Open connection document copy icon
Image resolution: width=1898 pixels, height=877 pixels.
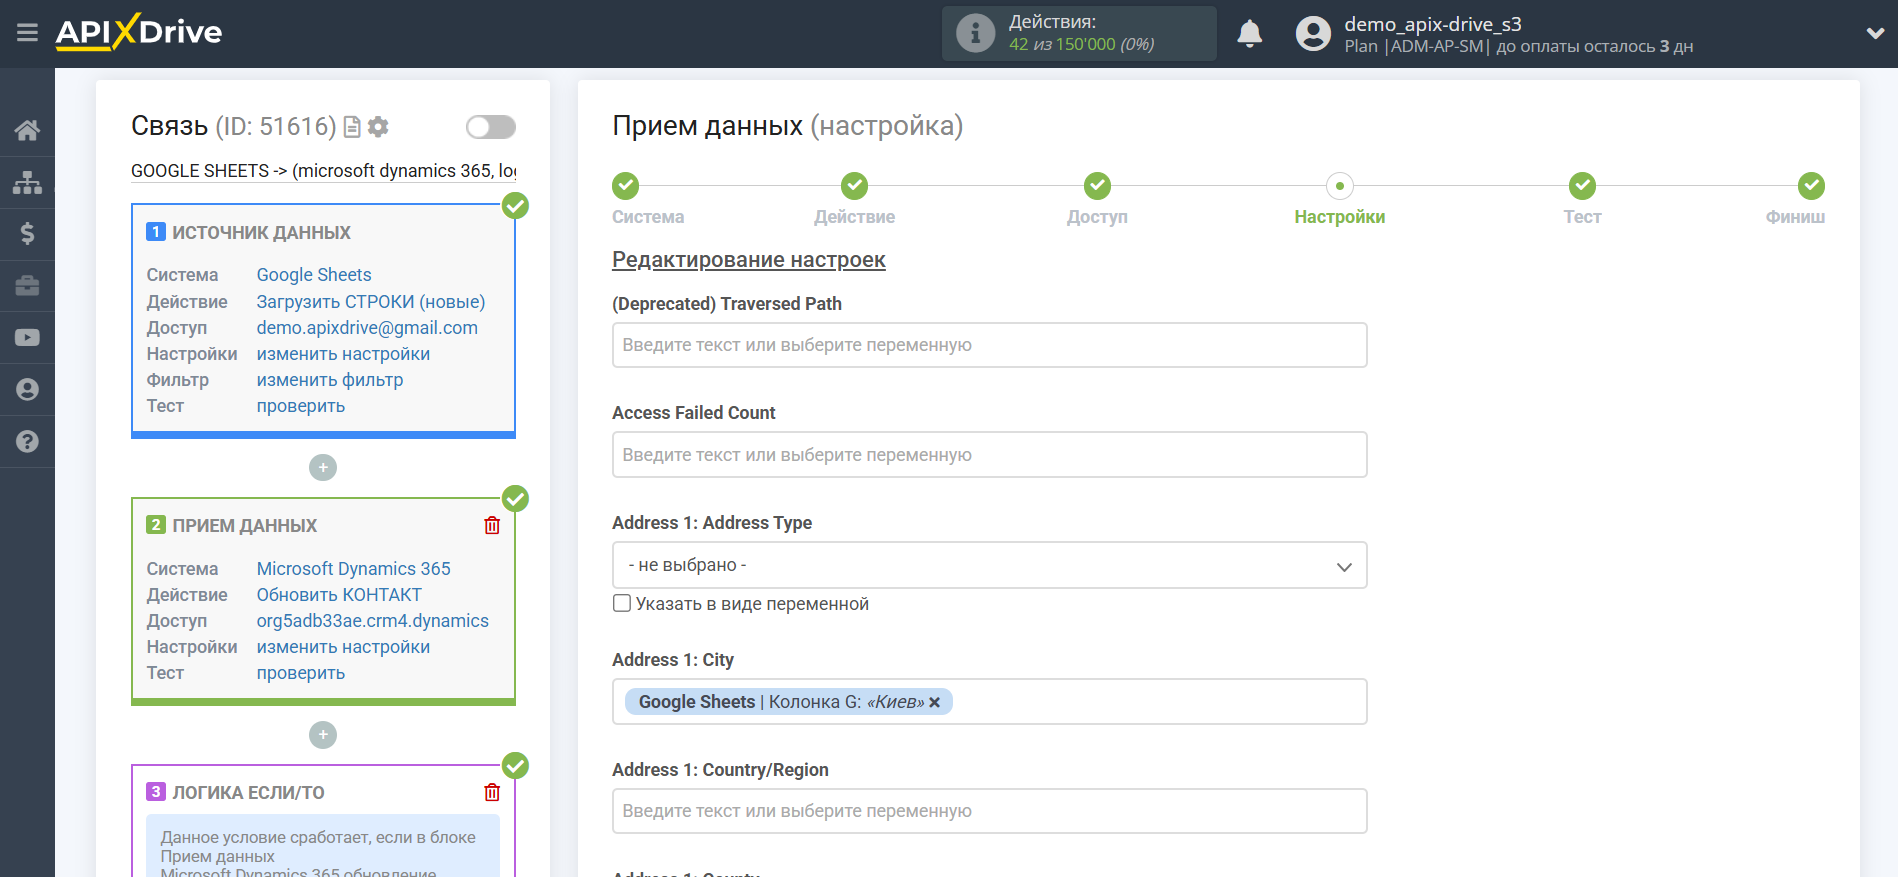point(351,127)
